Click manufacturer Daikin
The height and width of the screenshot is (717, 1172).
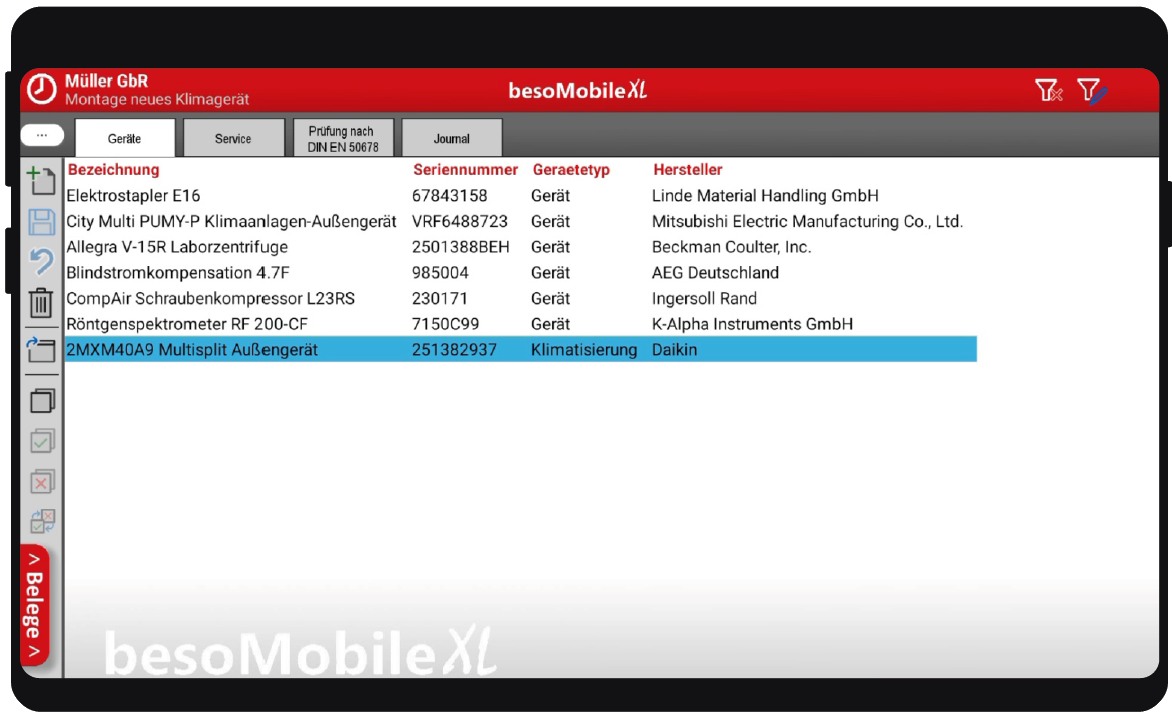(x=674, y=350)
